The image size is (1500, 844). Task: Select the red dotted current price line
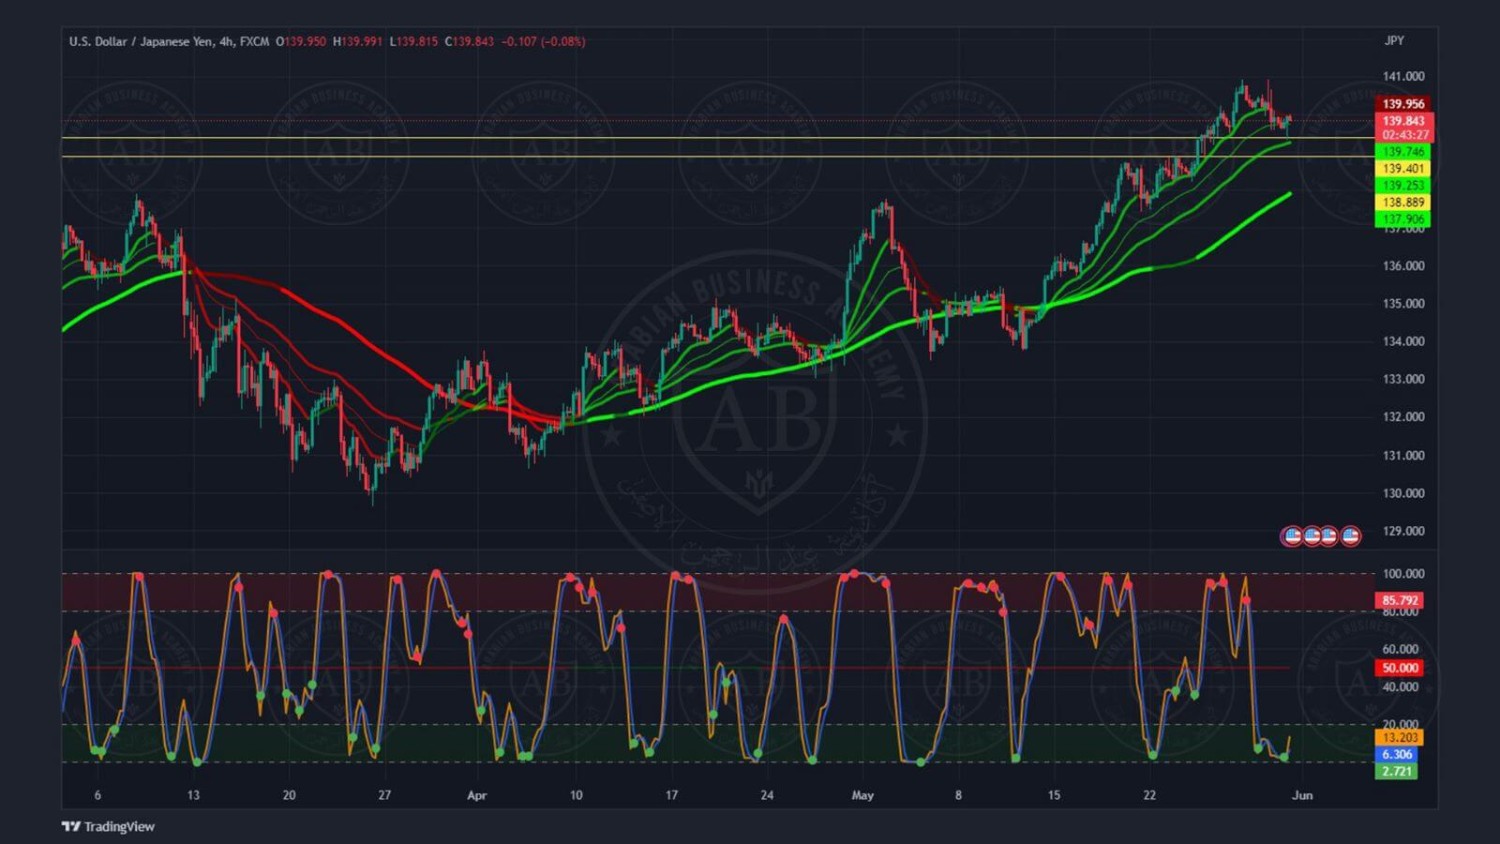pyautogui.click(x=718, y=121)
